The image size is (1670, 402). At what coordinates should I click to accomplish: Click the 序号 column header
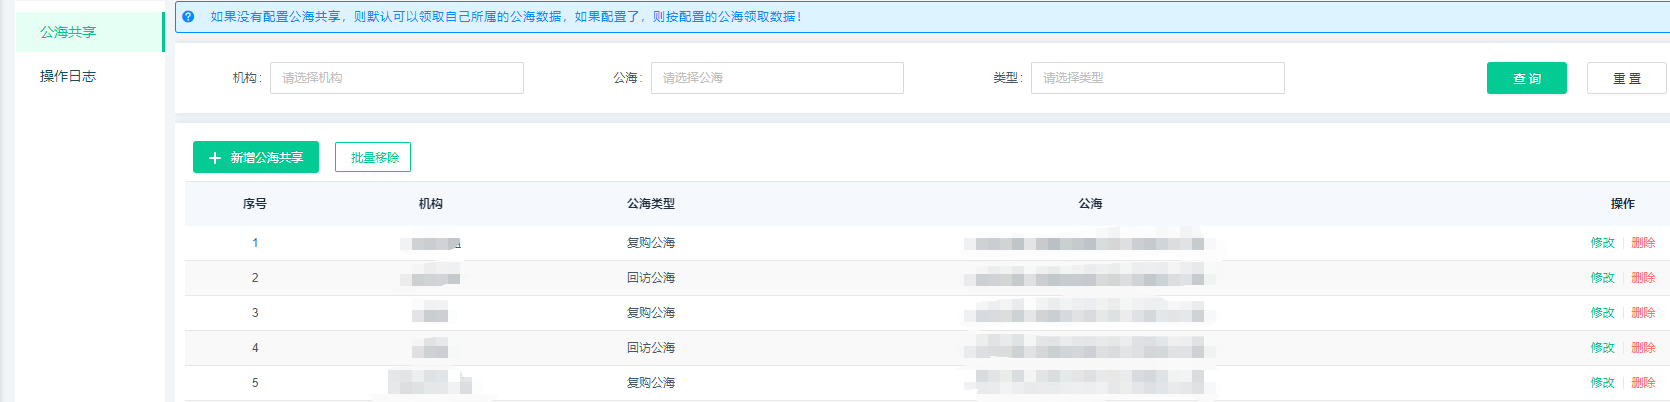coord(255,204)
